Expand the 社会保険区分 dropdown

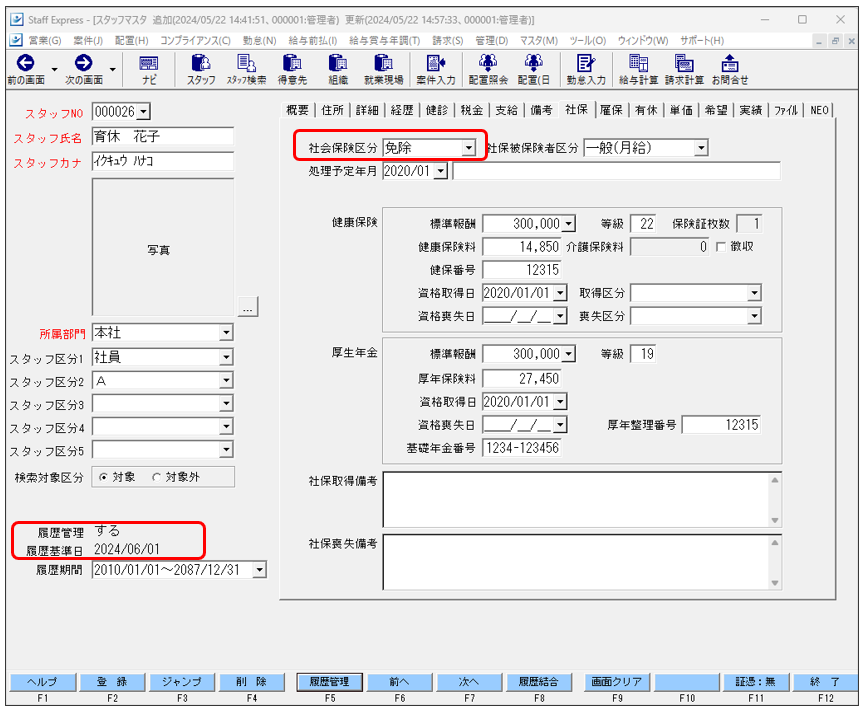[468, 148]
